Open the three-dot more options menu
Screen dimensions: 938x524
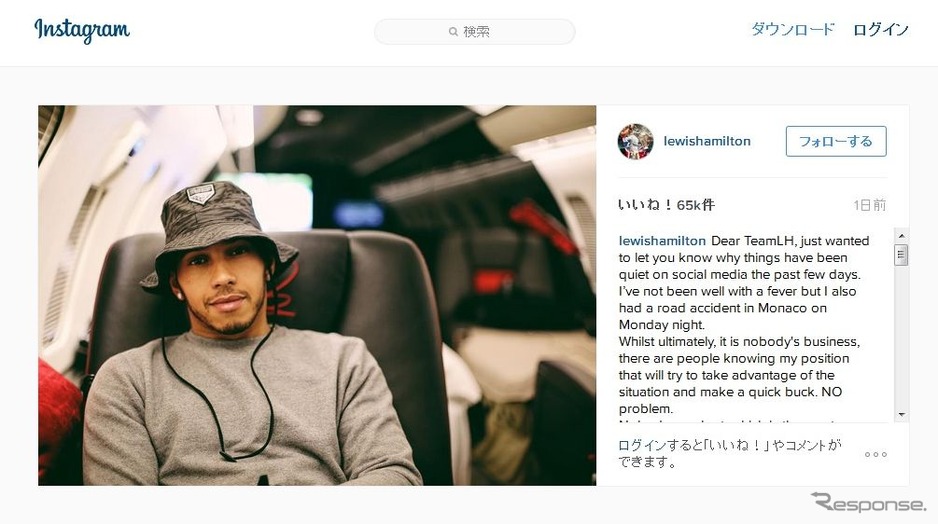coord(876,455)
